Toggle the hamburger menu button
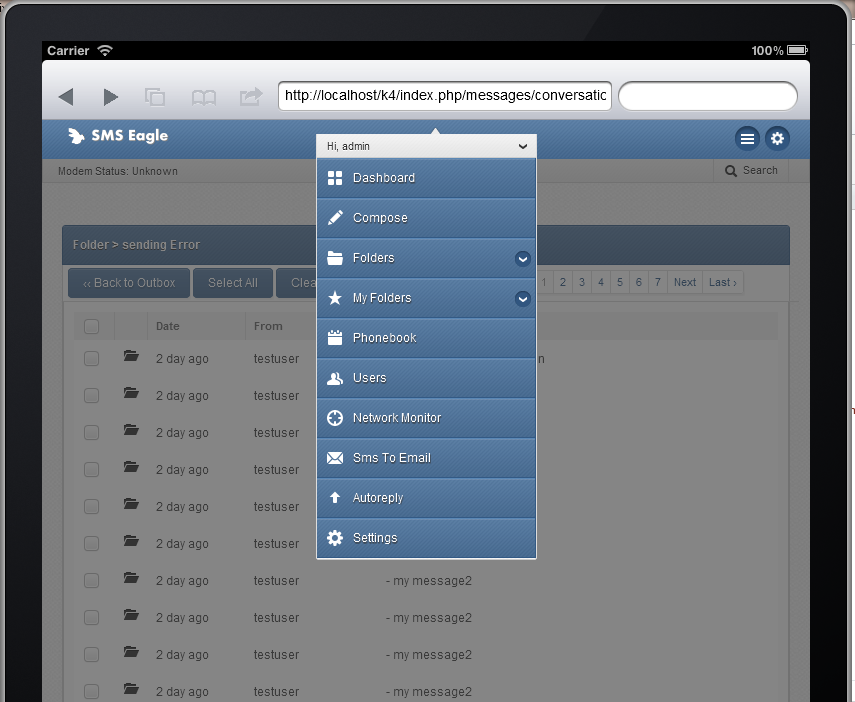Screen dimensions: 855x702 pos(747,139)
